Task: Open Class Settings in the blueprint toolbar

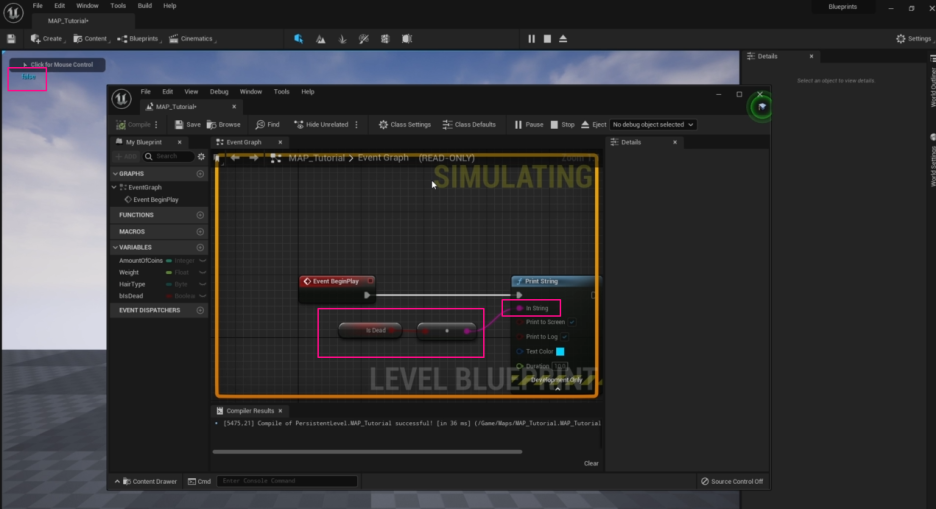Action: pyautogui.click(x=405, y=125)
